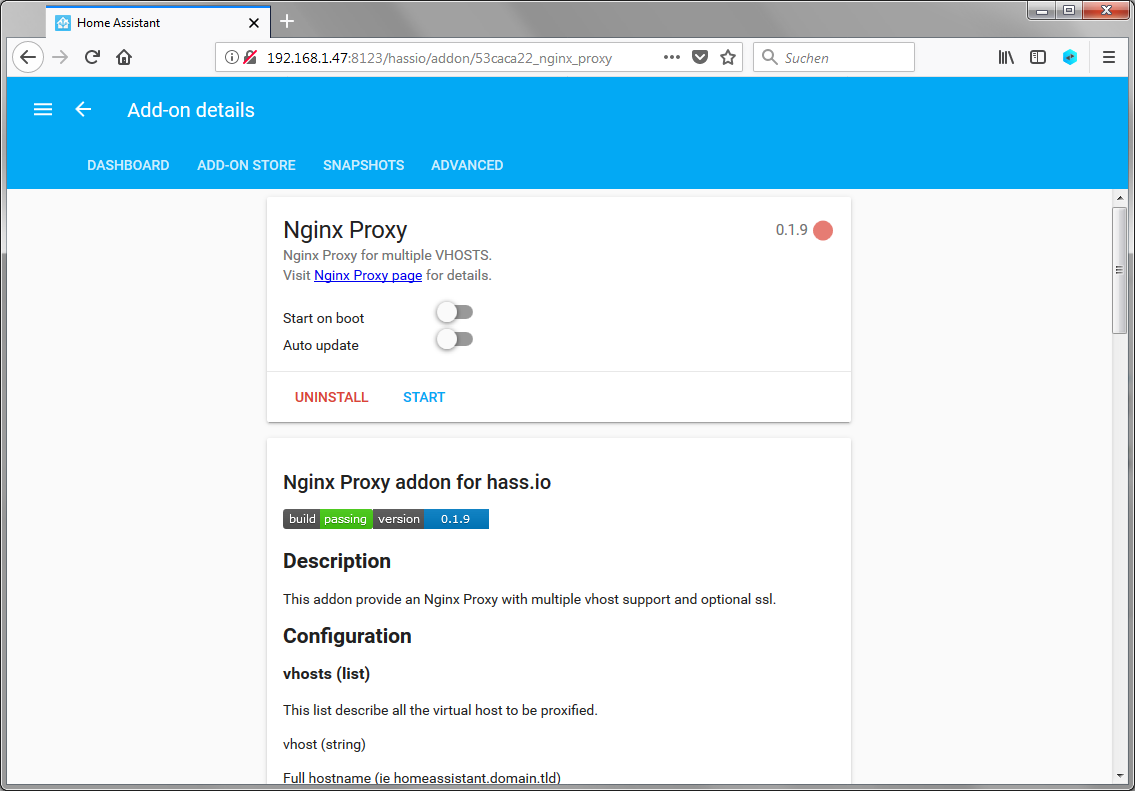Toggle the browser sidebar view
This screenshot has width=1135, height=791.
click(x=1038, y=57)
